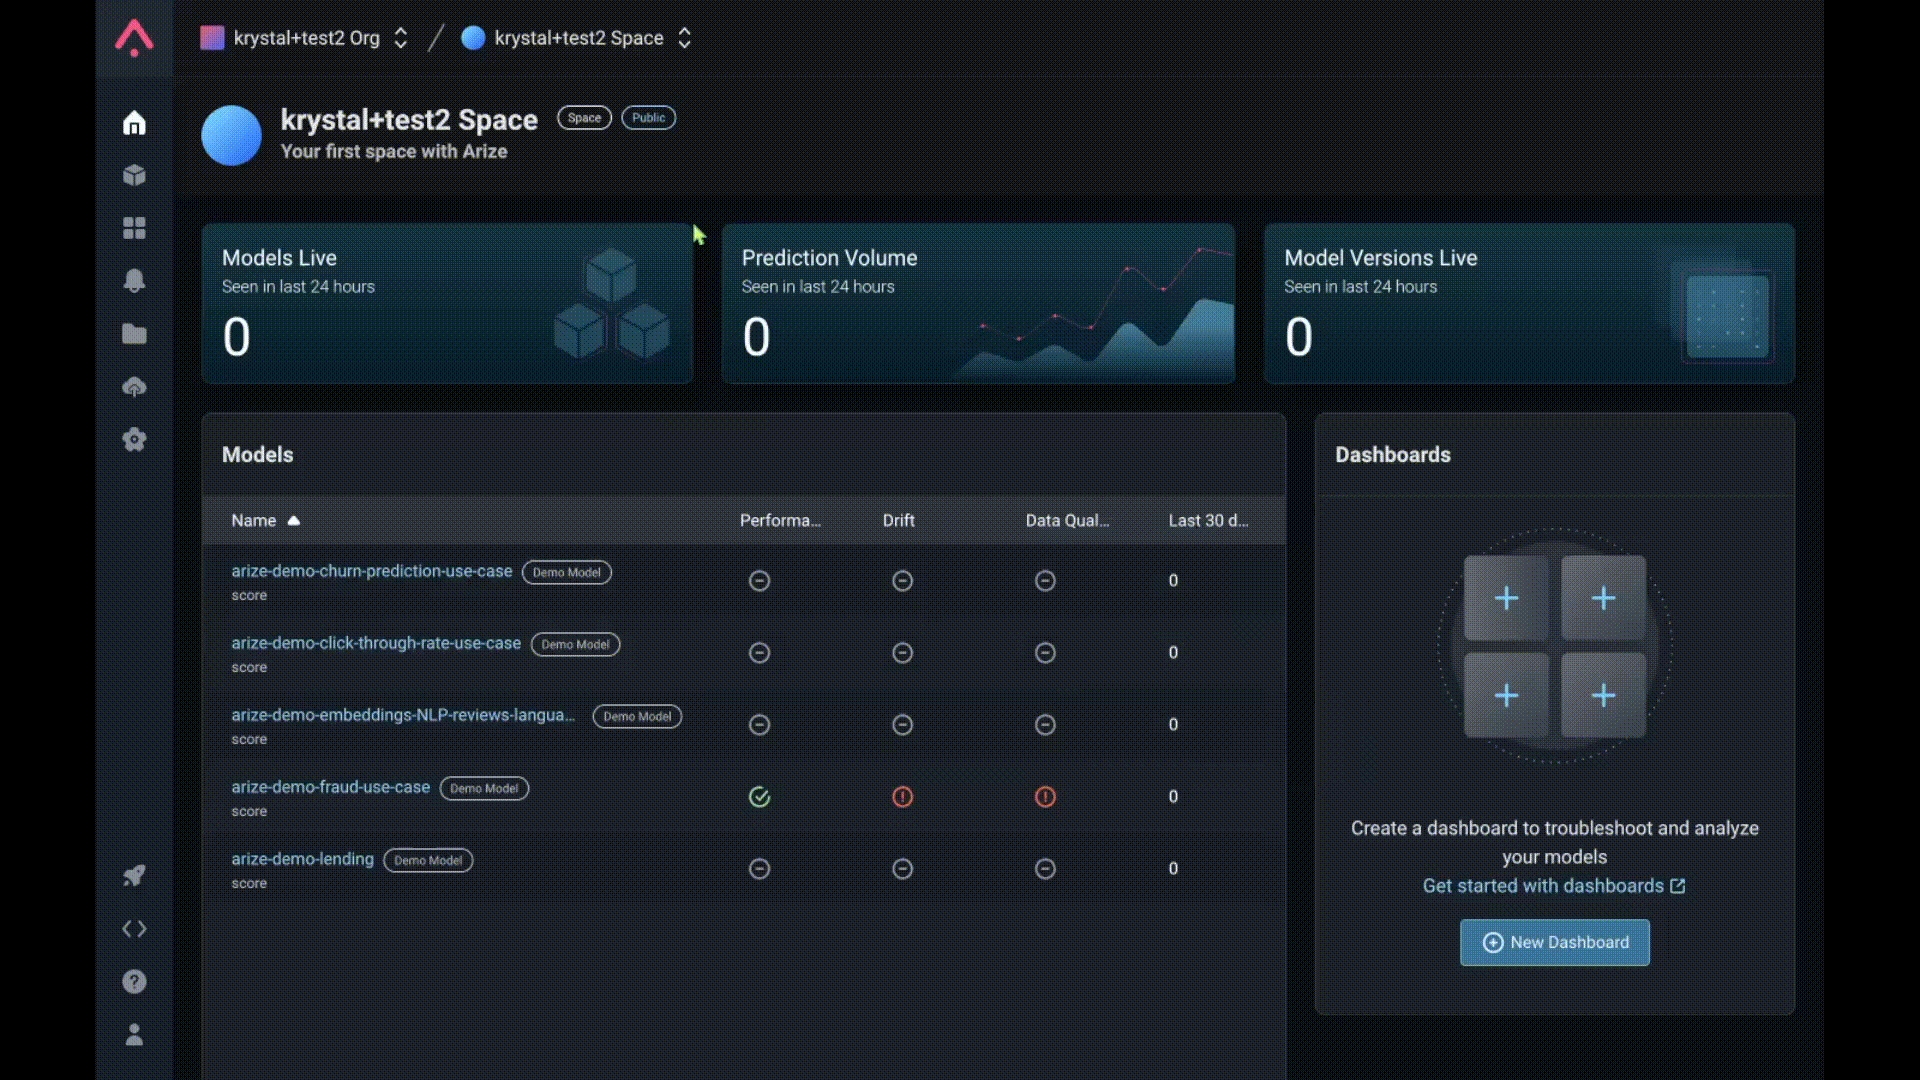Click the Drift column header

point(898,521)
